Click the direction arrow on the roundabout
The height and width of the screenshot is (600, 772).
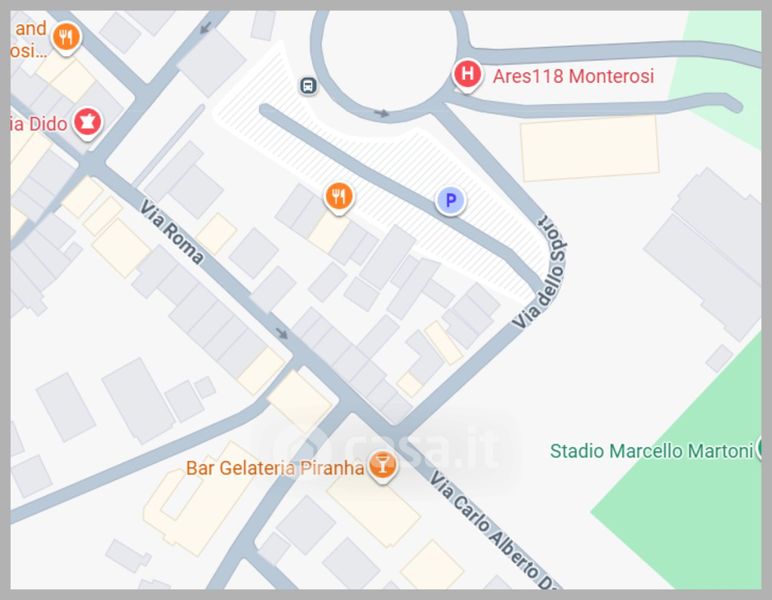click(382, 114)
